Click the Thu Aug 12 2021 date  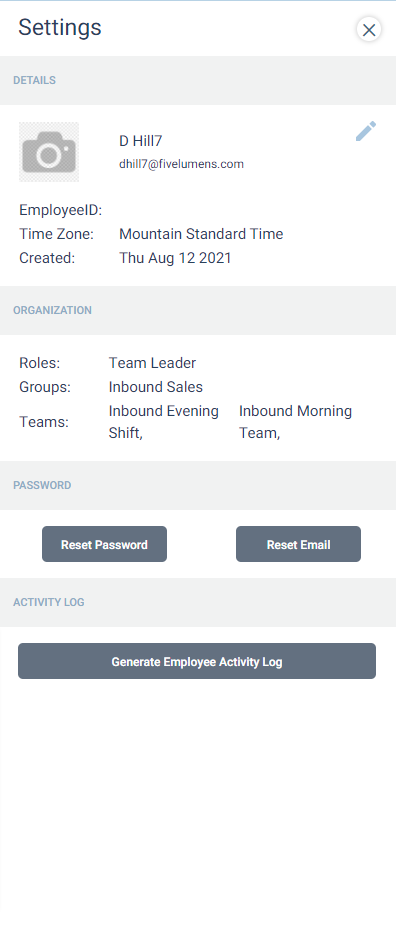(x=175, y=258)
